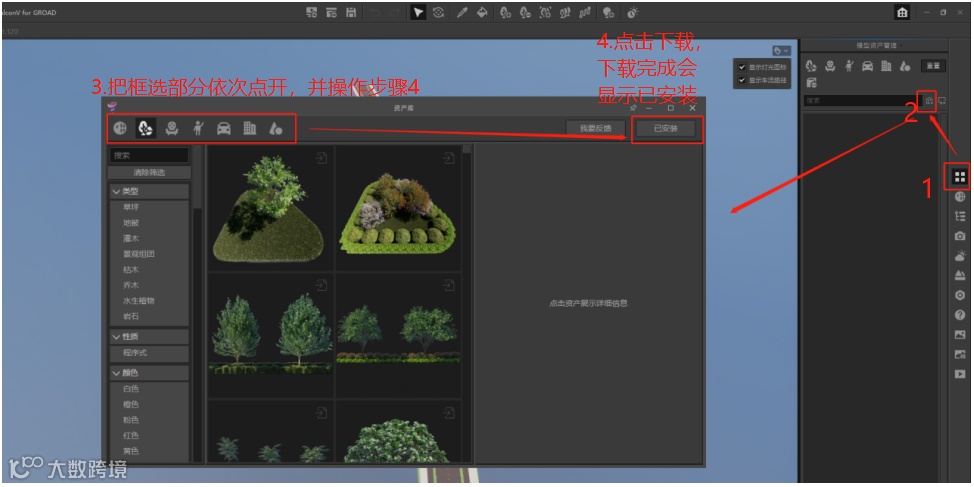Open asset library icon beside model panel search box
This screenshot has width=974, height=487.
[929, 101]
